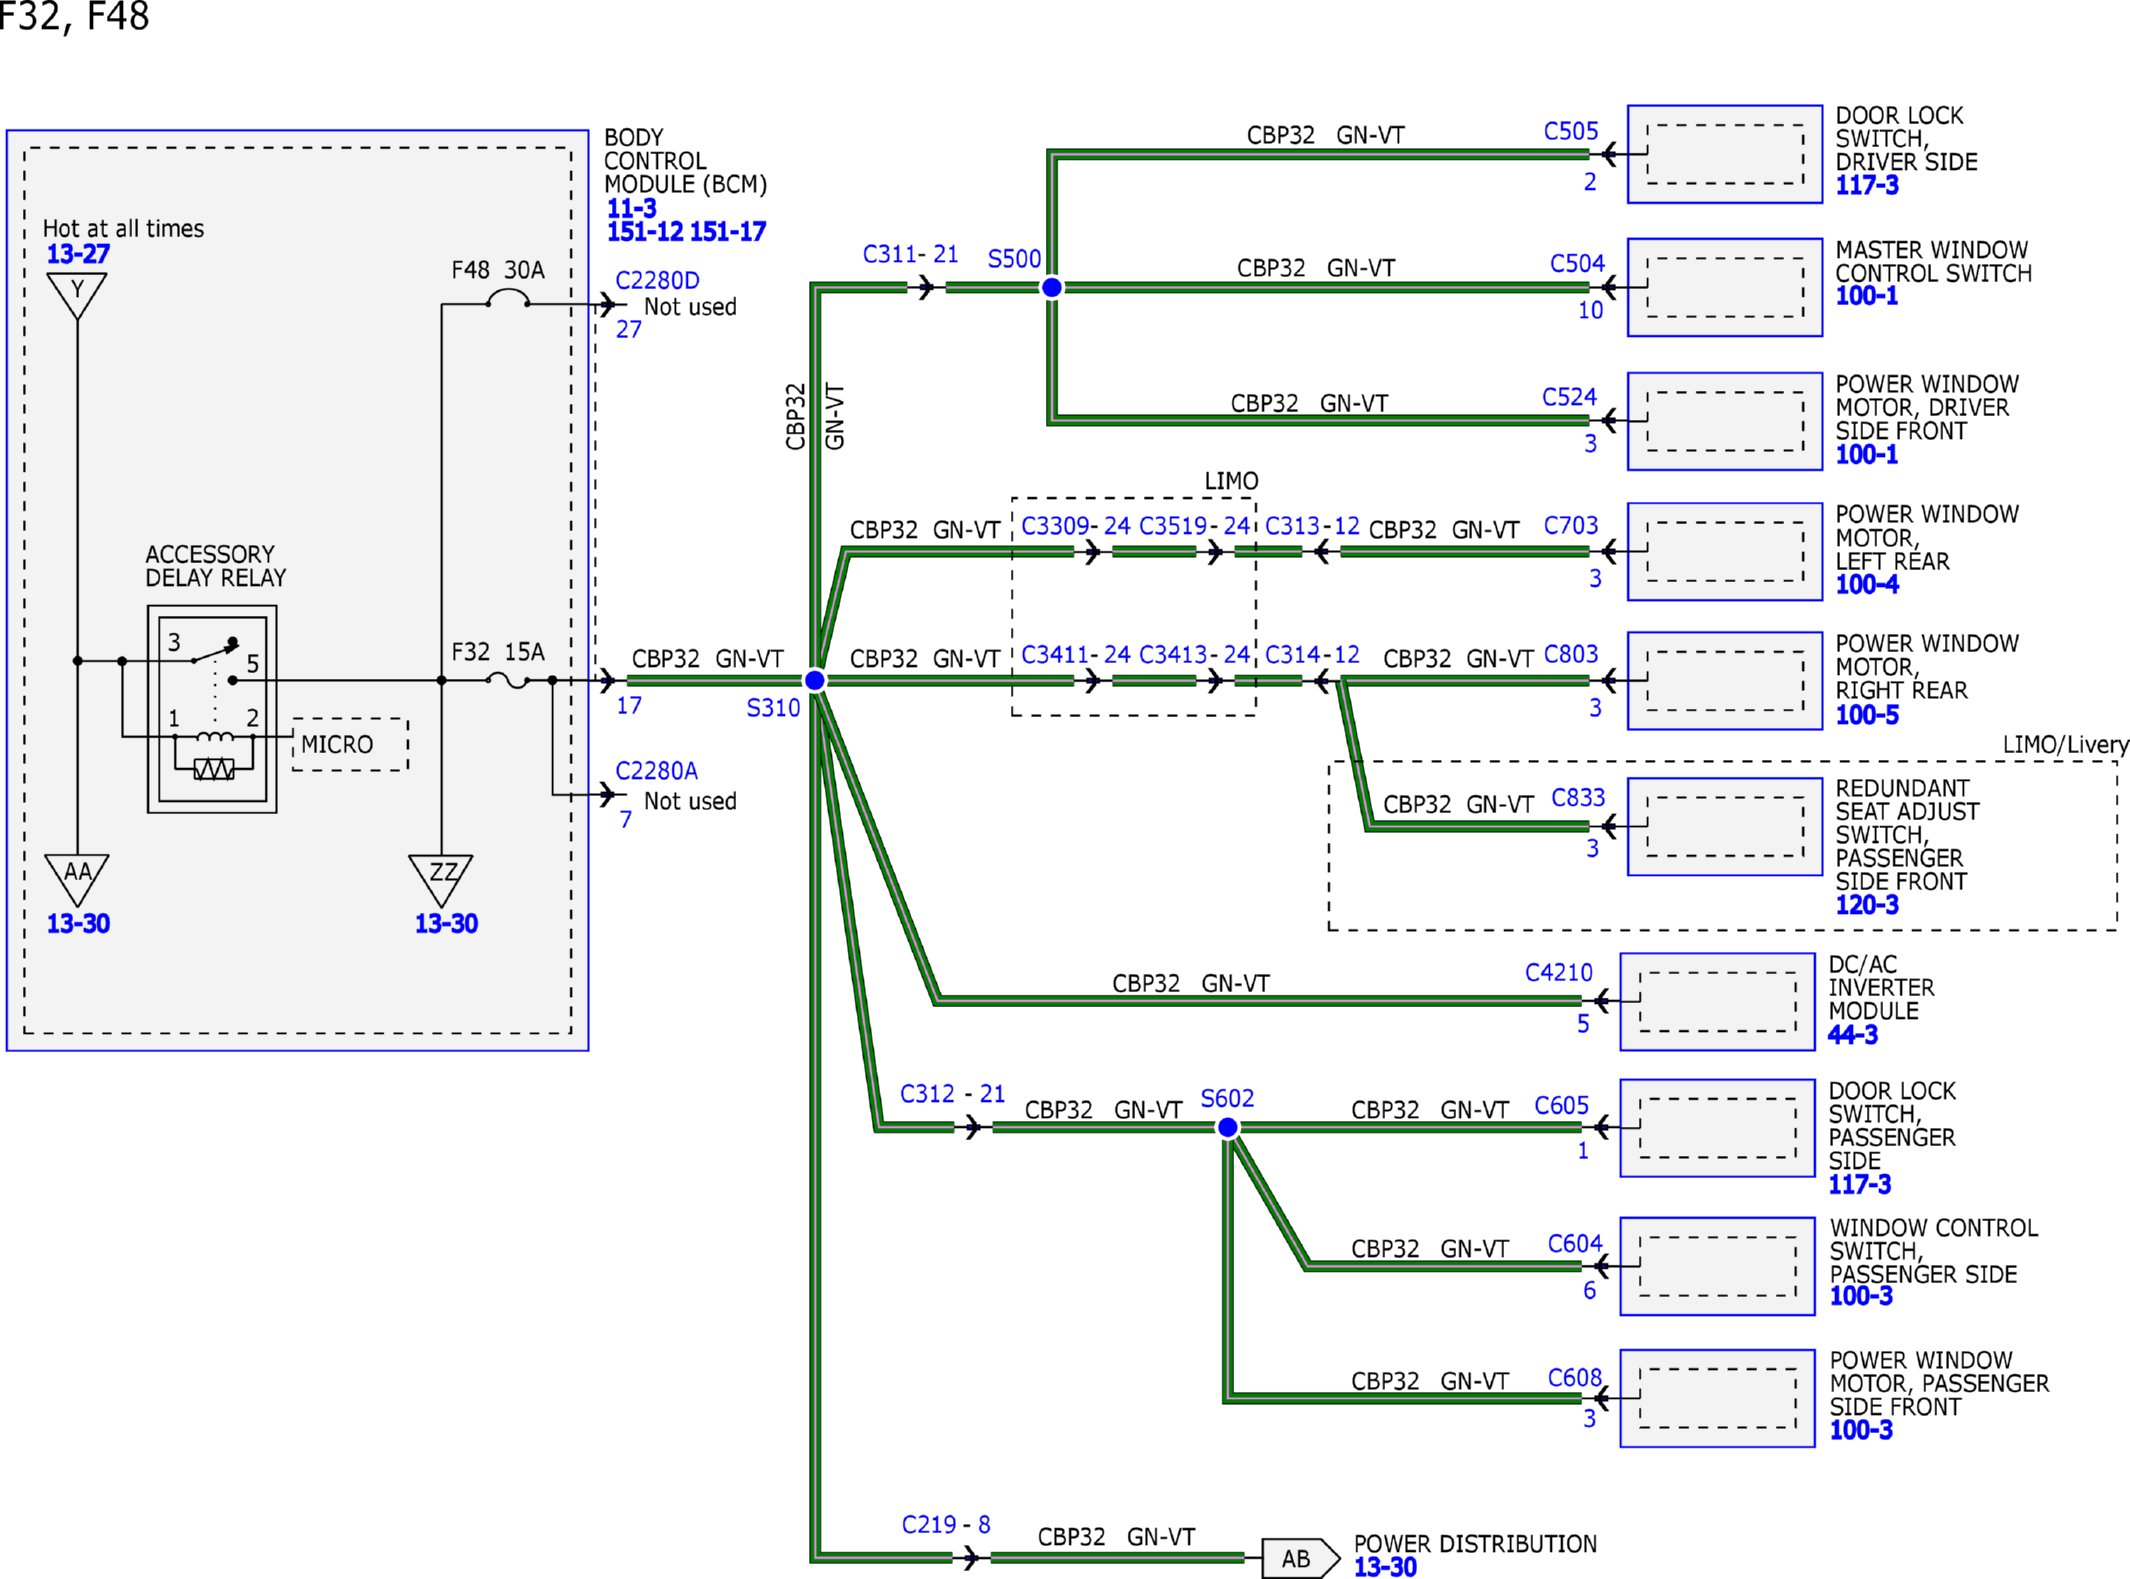Select the S602 splice dot
Image resolution: width=2130 pixels, height=1579 pixels.
(x=1228, y=1128)
